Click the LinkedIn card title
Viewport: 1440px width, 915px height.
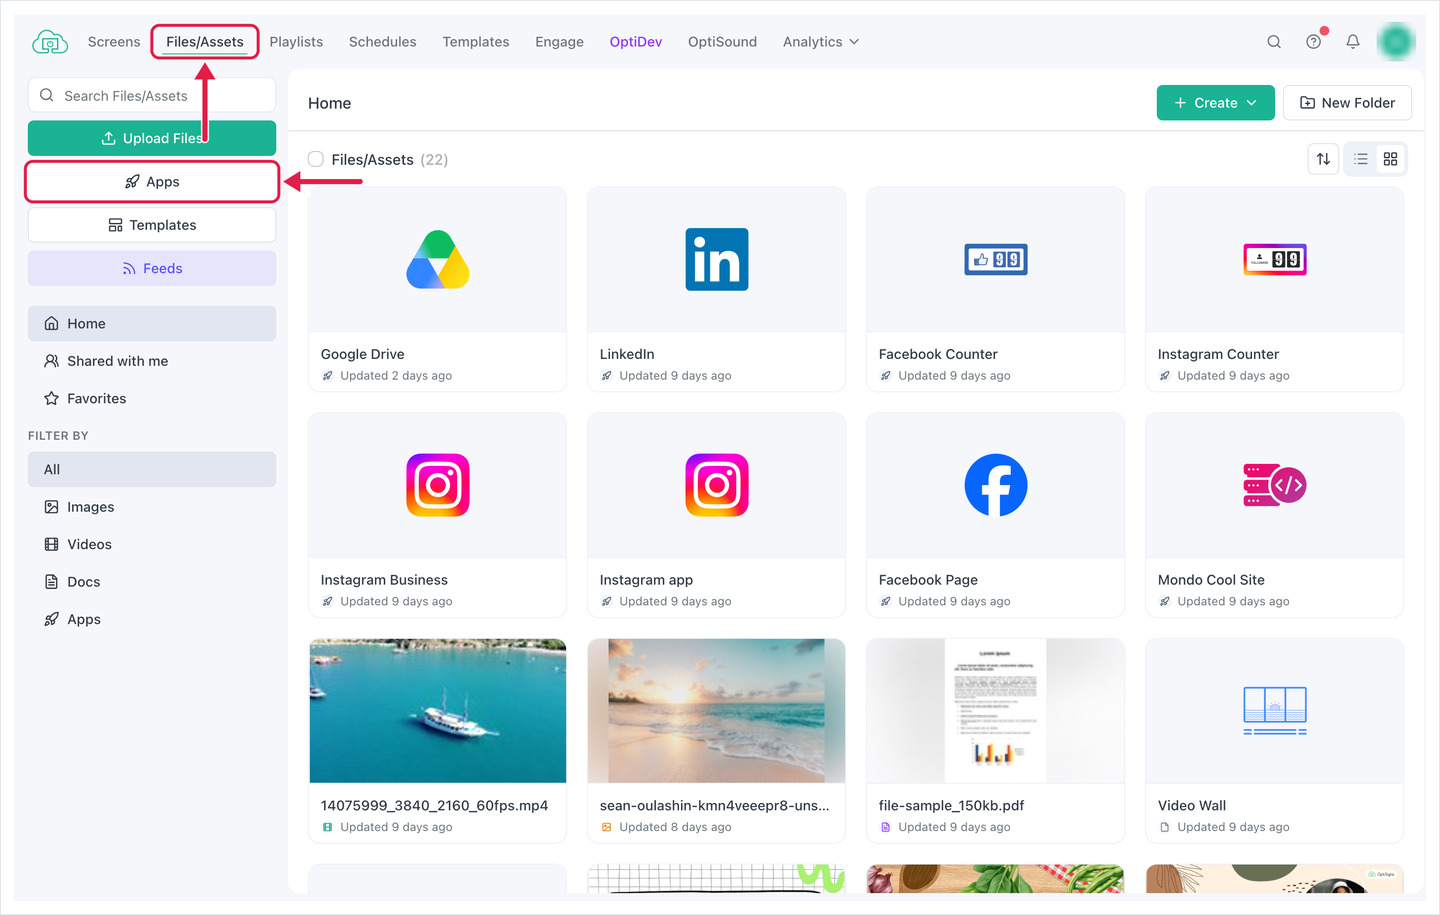click(627, 354)
